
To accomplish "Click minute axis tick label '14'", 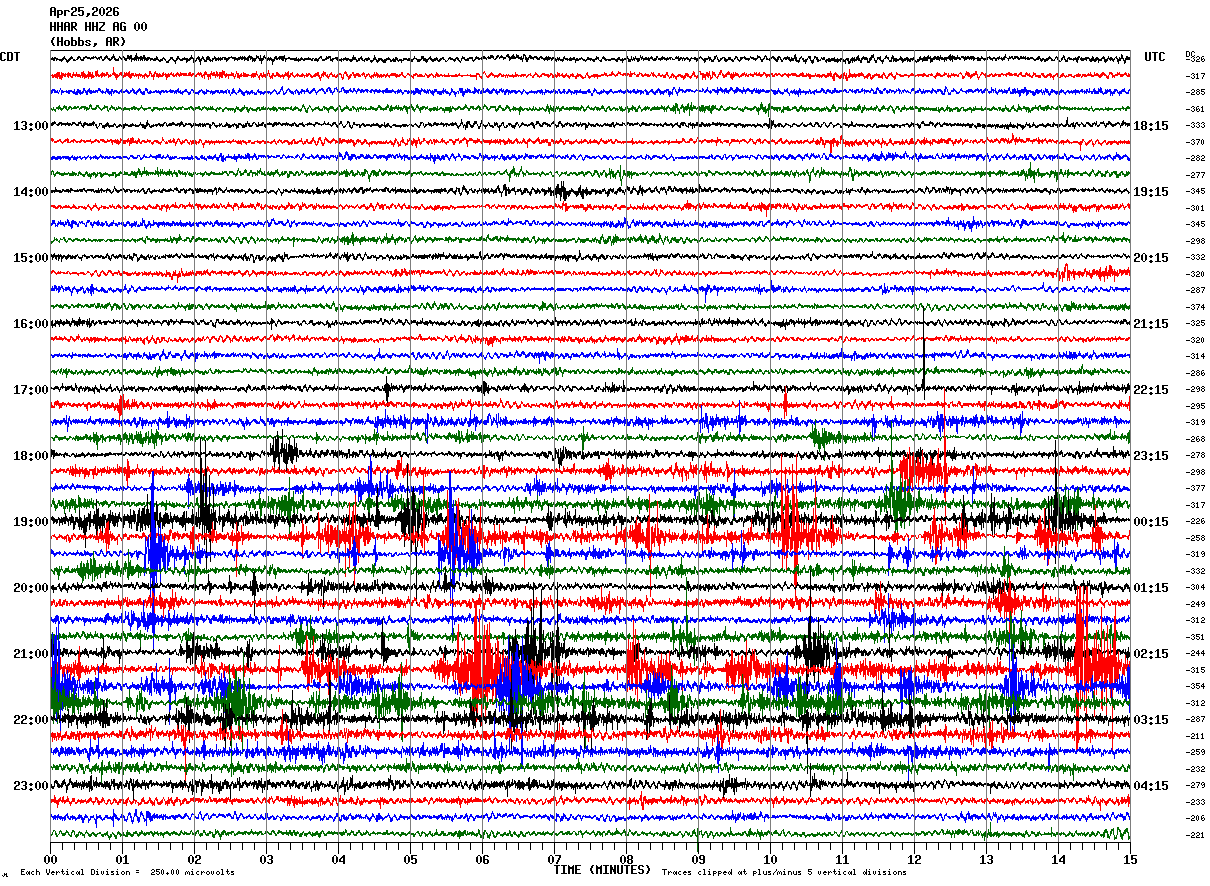I will coord(1058,860).
